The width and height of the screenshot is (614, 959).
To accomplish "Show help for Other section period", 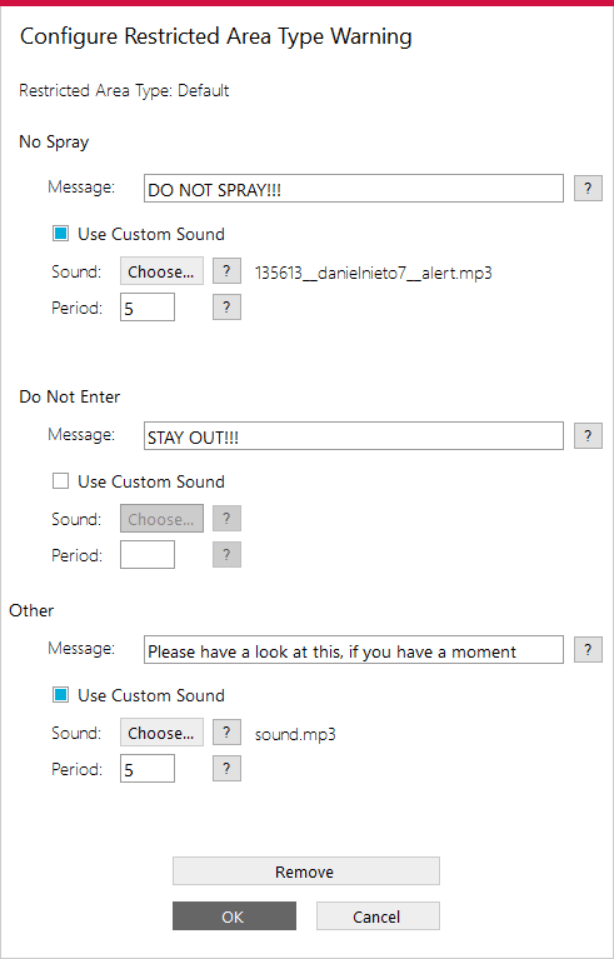I will [226, 769].
